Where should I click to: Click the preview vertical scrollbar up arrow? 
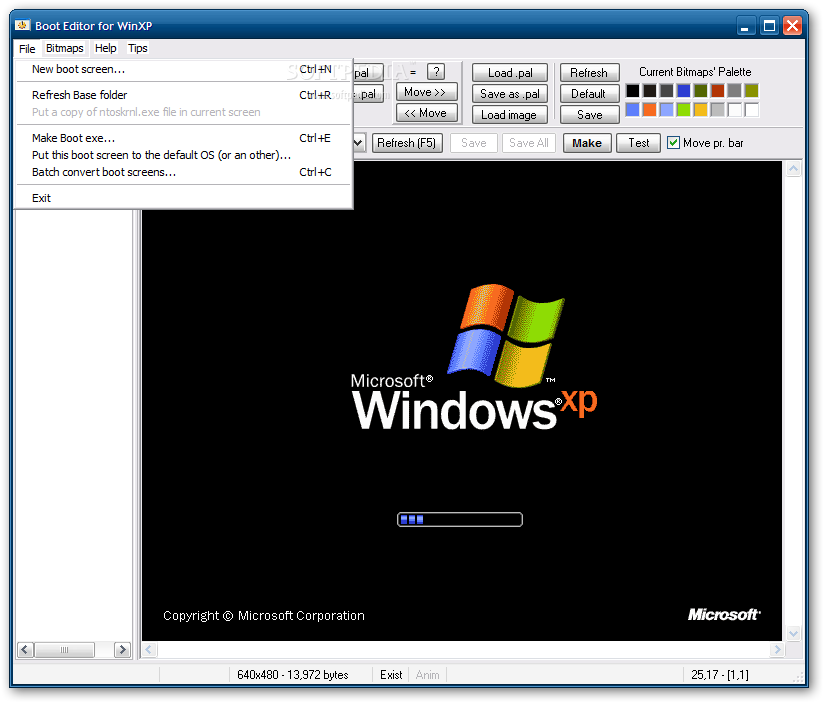794,169
